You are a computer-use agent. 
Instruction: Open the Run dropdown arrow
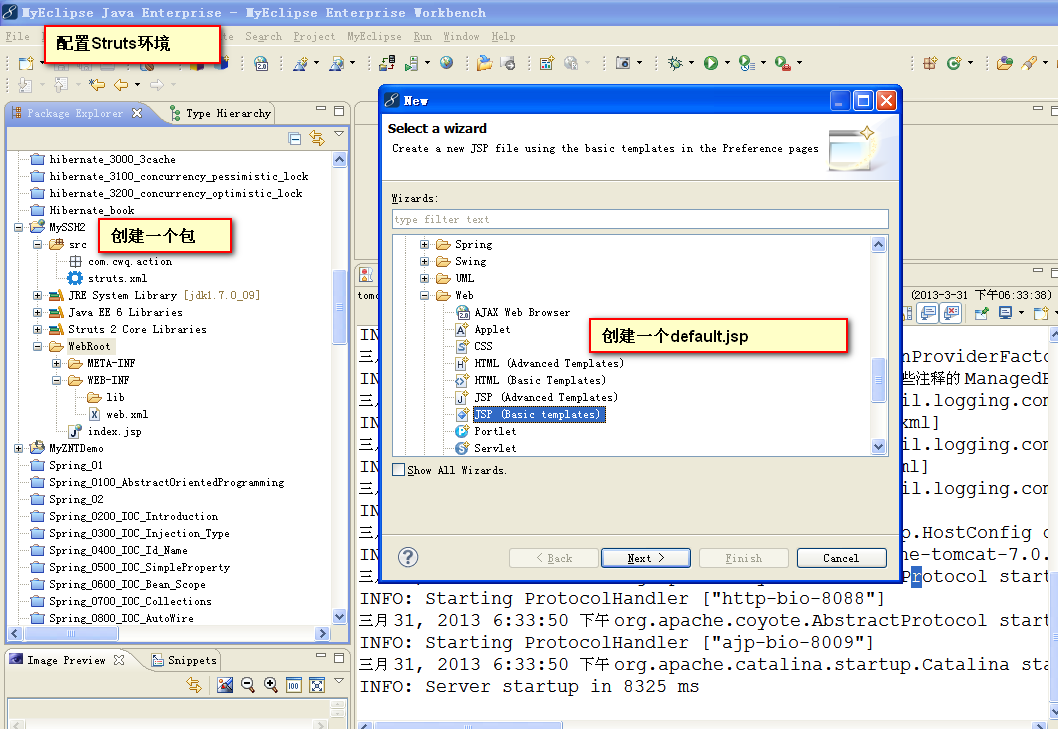727,63
